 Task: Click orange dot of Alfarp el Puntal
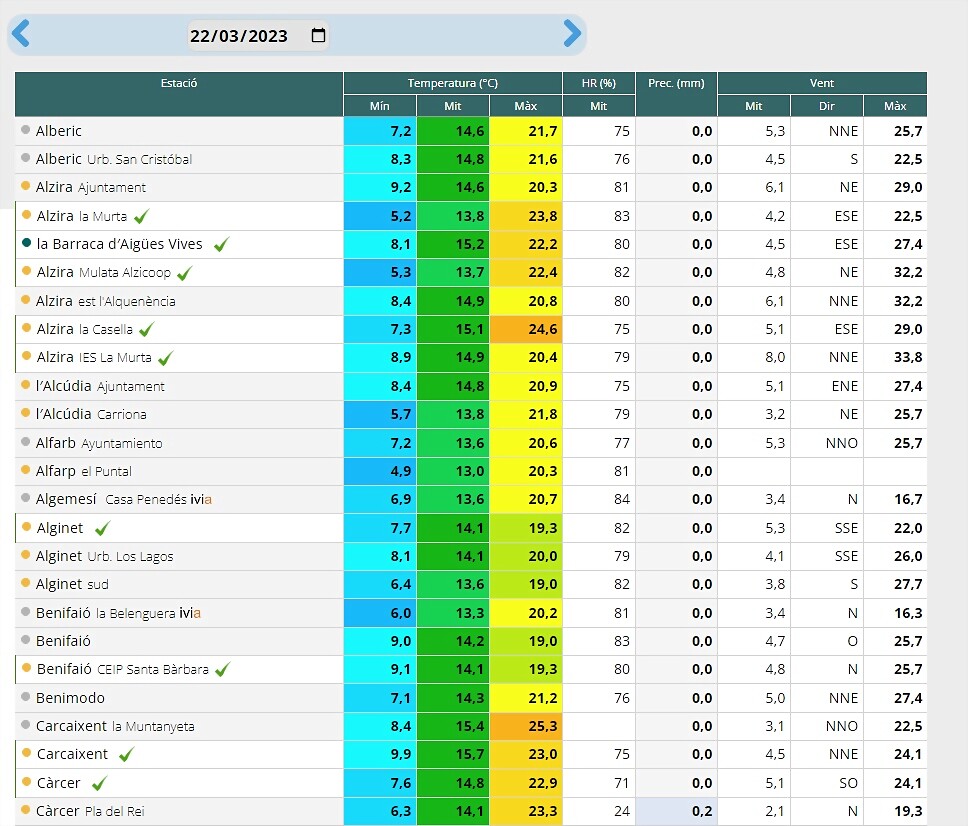25,469
